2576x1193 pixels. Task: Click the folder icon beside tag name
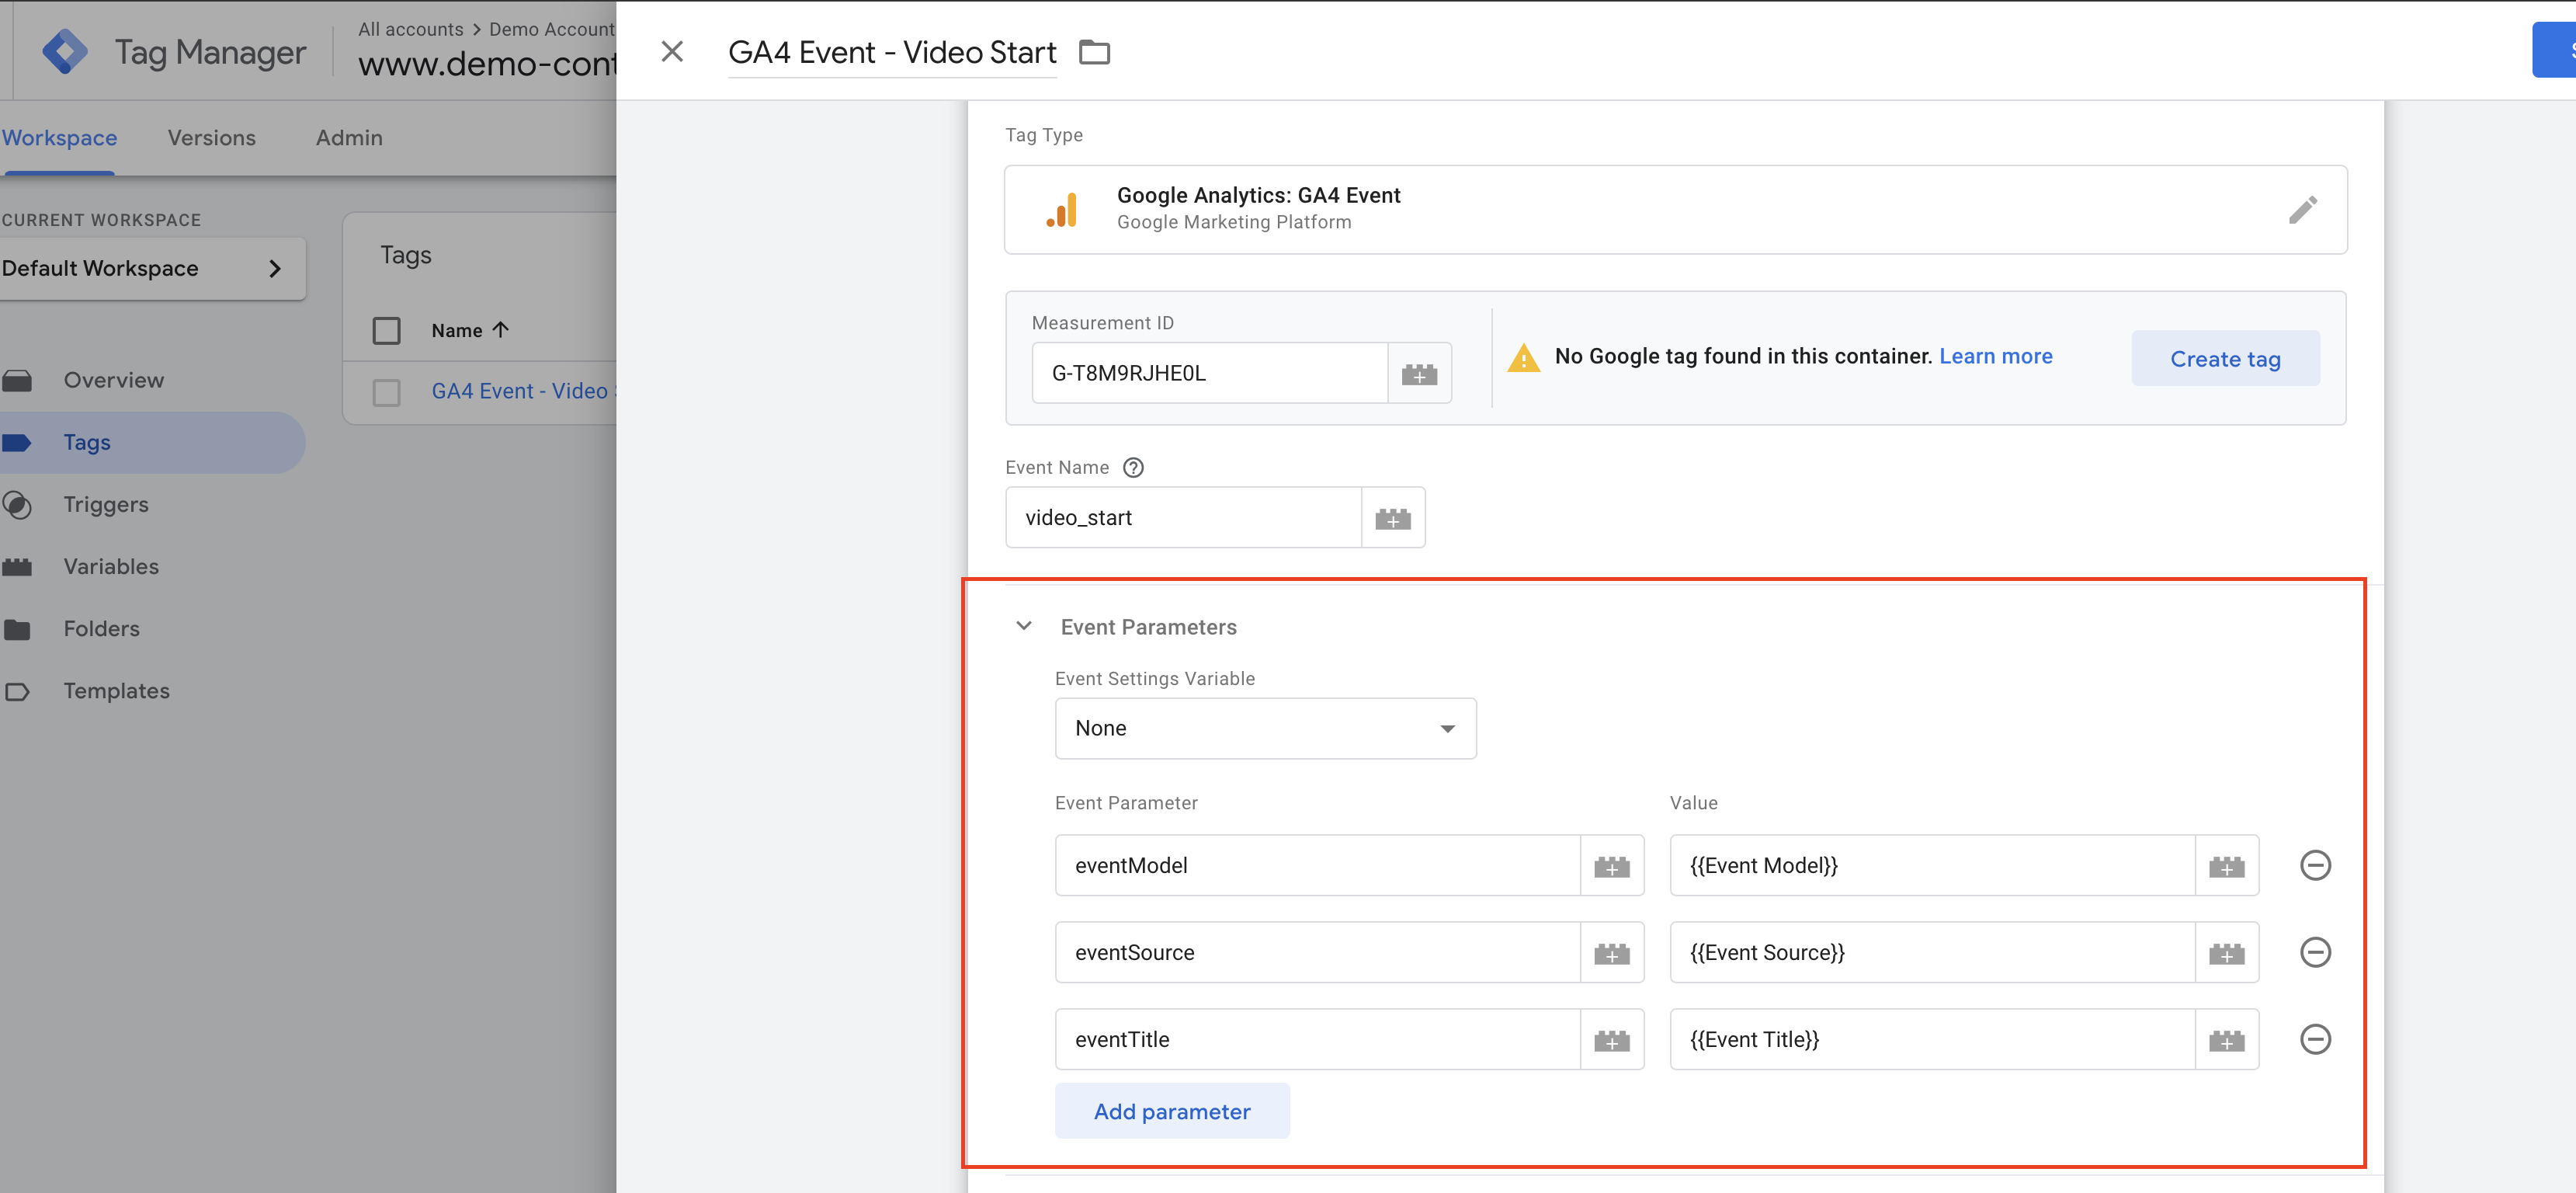click(1095, 52)
